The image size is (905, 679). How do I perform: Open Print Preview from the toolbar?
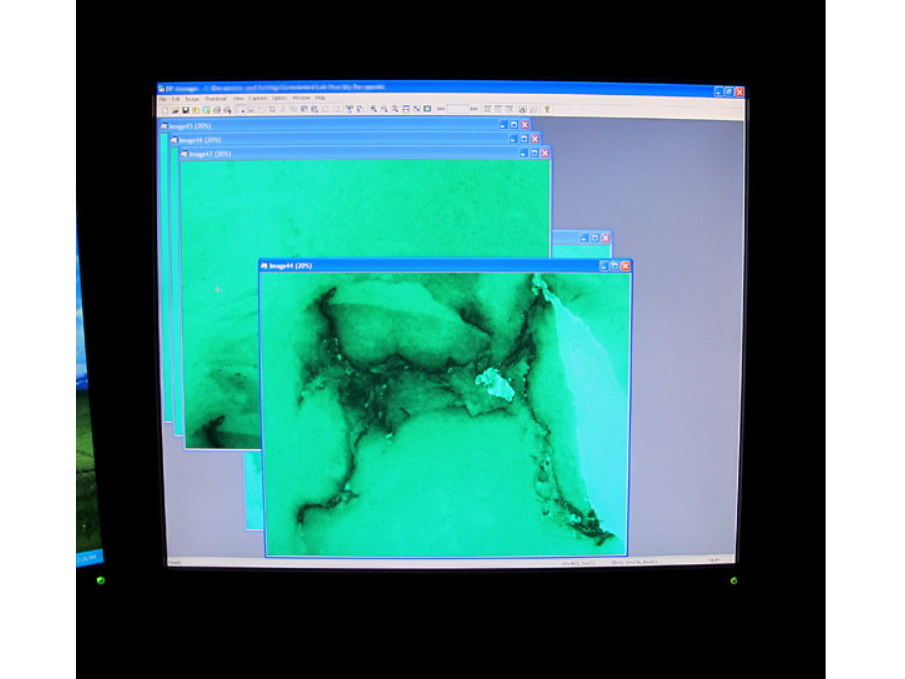point(227,110)
